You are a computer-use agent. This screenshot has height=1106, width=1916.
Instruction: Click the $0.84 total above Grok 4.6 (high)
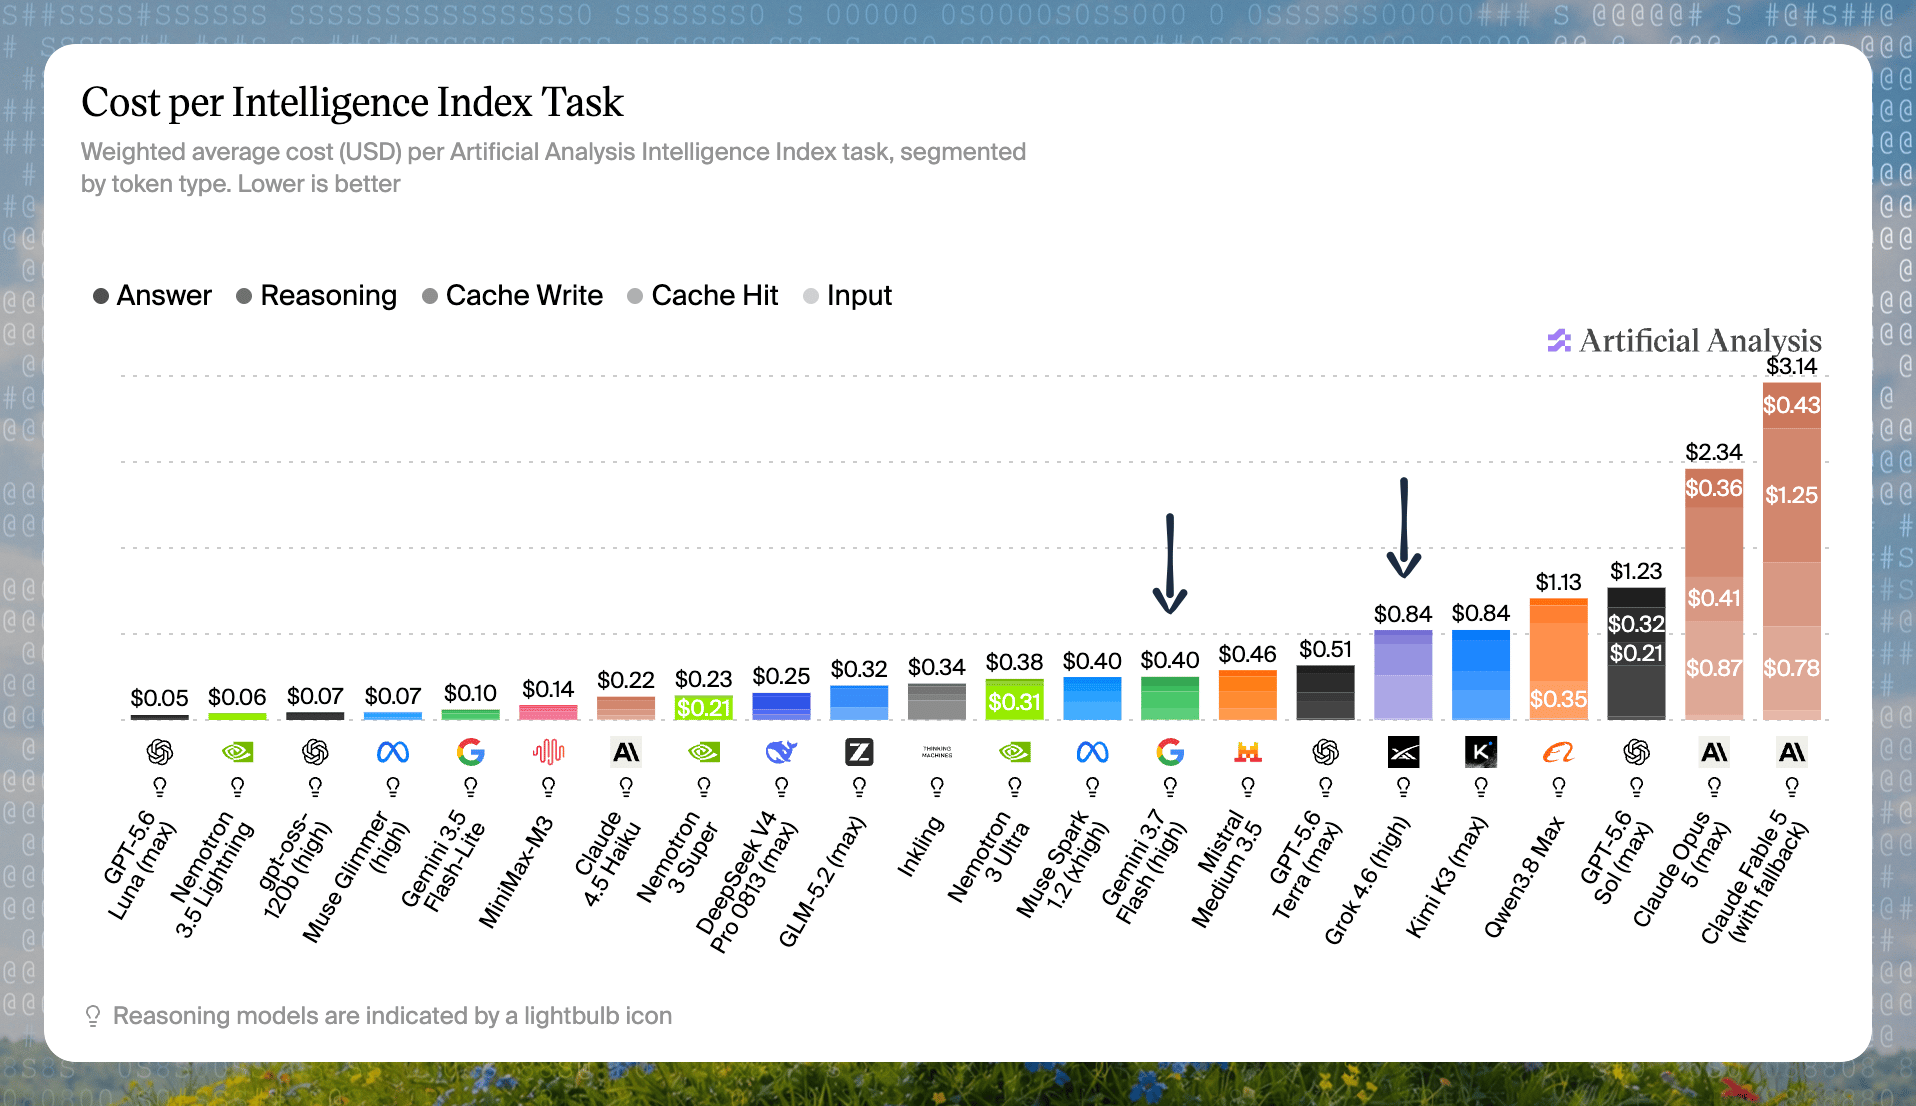click(1403, 614)
